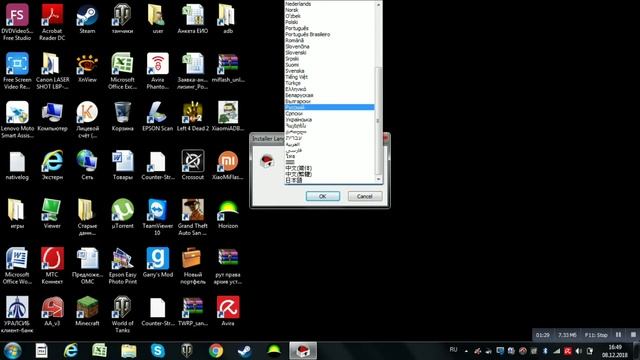The height and width of the screenshot is (360, 640).
Task: Select the Steam desktop shortcut
Action: (87, 19)
